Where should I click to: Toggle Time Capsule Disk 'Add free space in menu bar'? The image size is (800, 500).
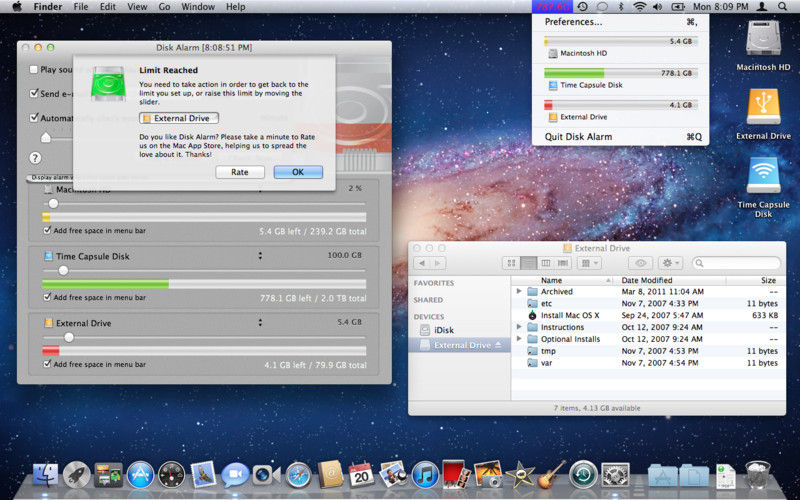(x=47, y=297)
